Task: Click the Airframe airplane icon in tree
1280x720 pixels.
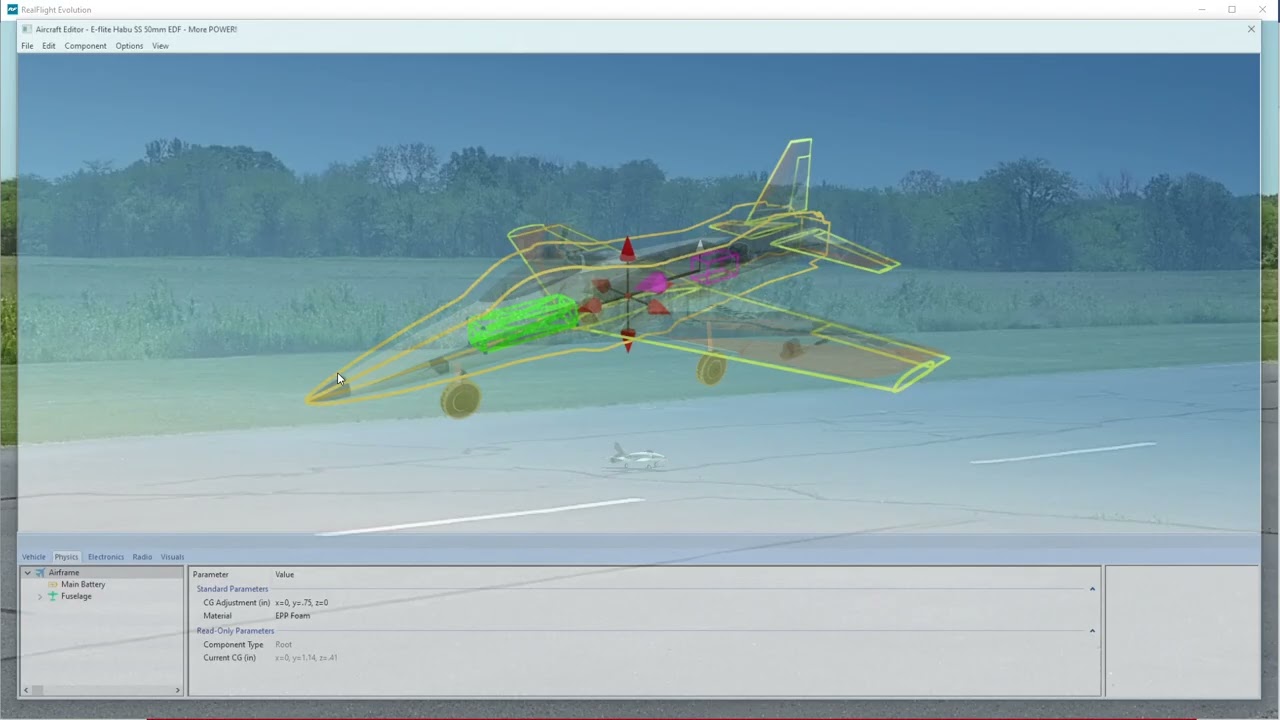Action: tap(40, 573)
